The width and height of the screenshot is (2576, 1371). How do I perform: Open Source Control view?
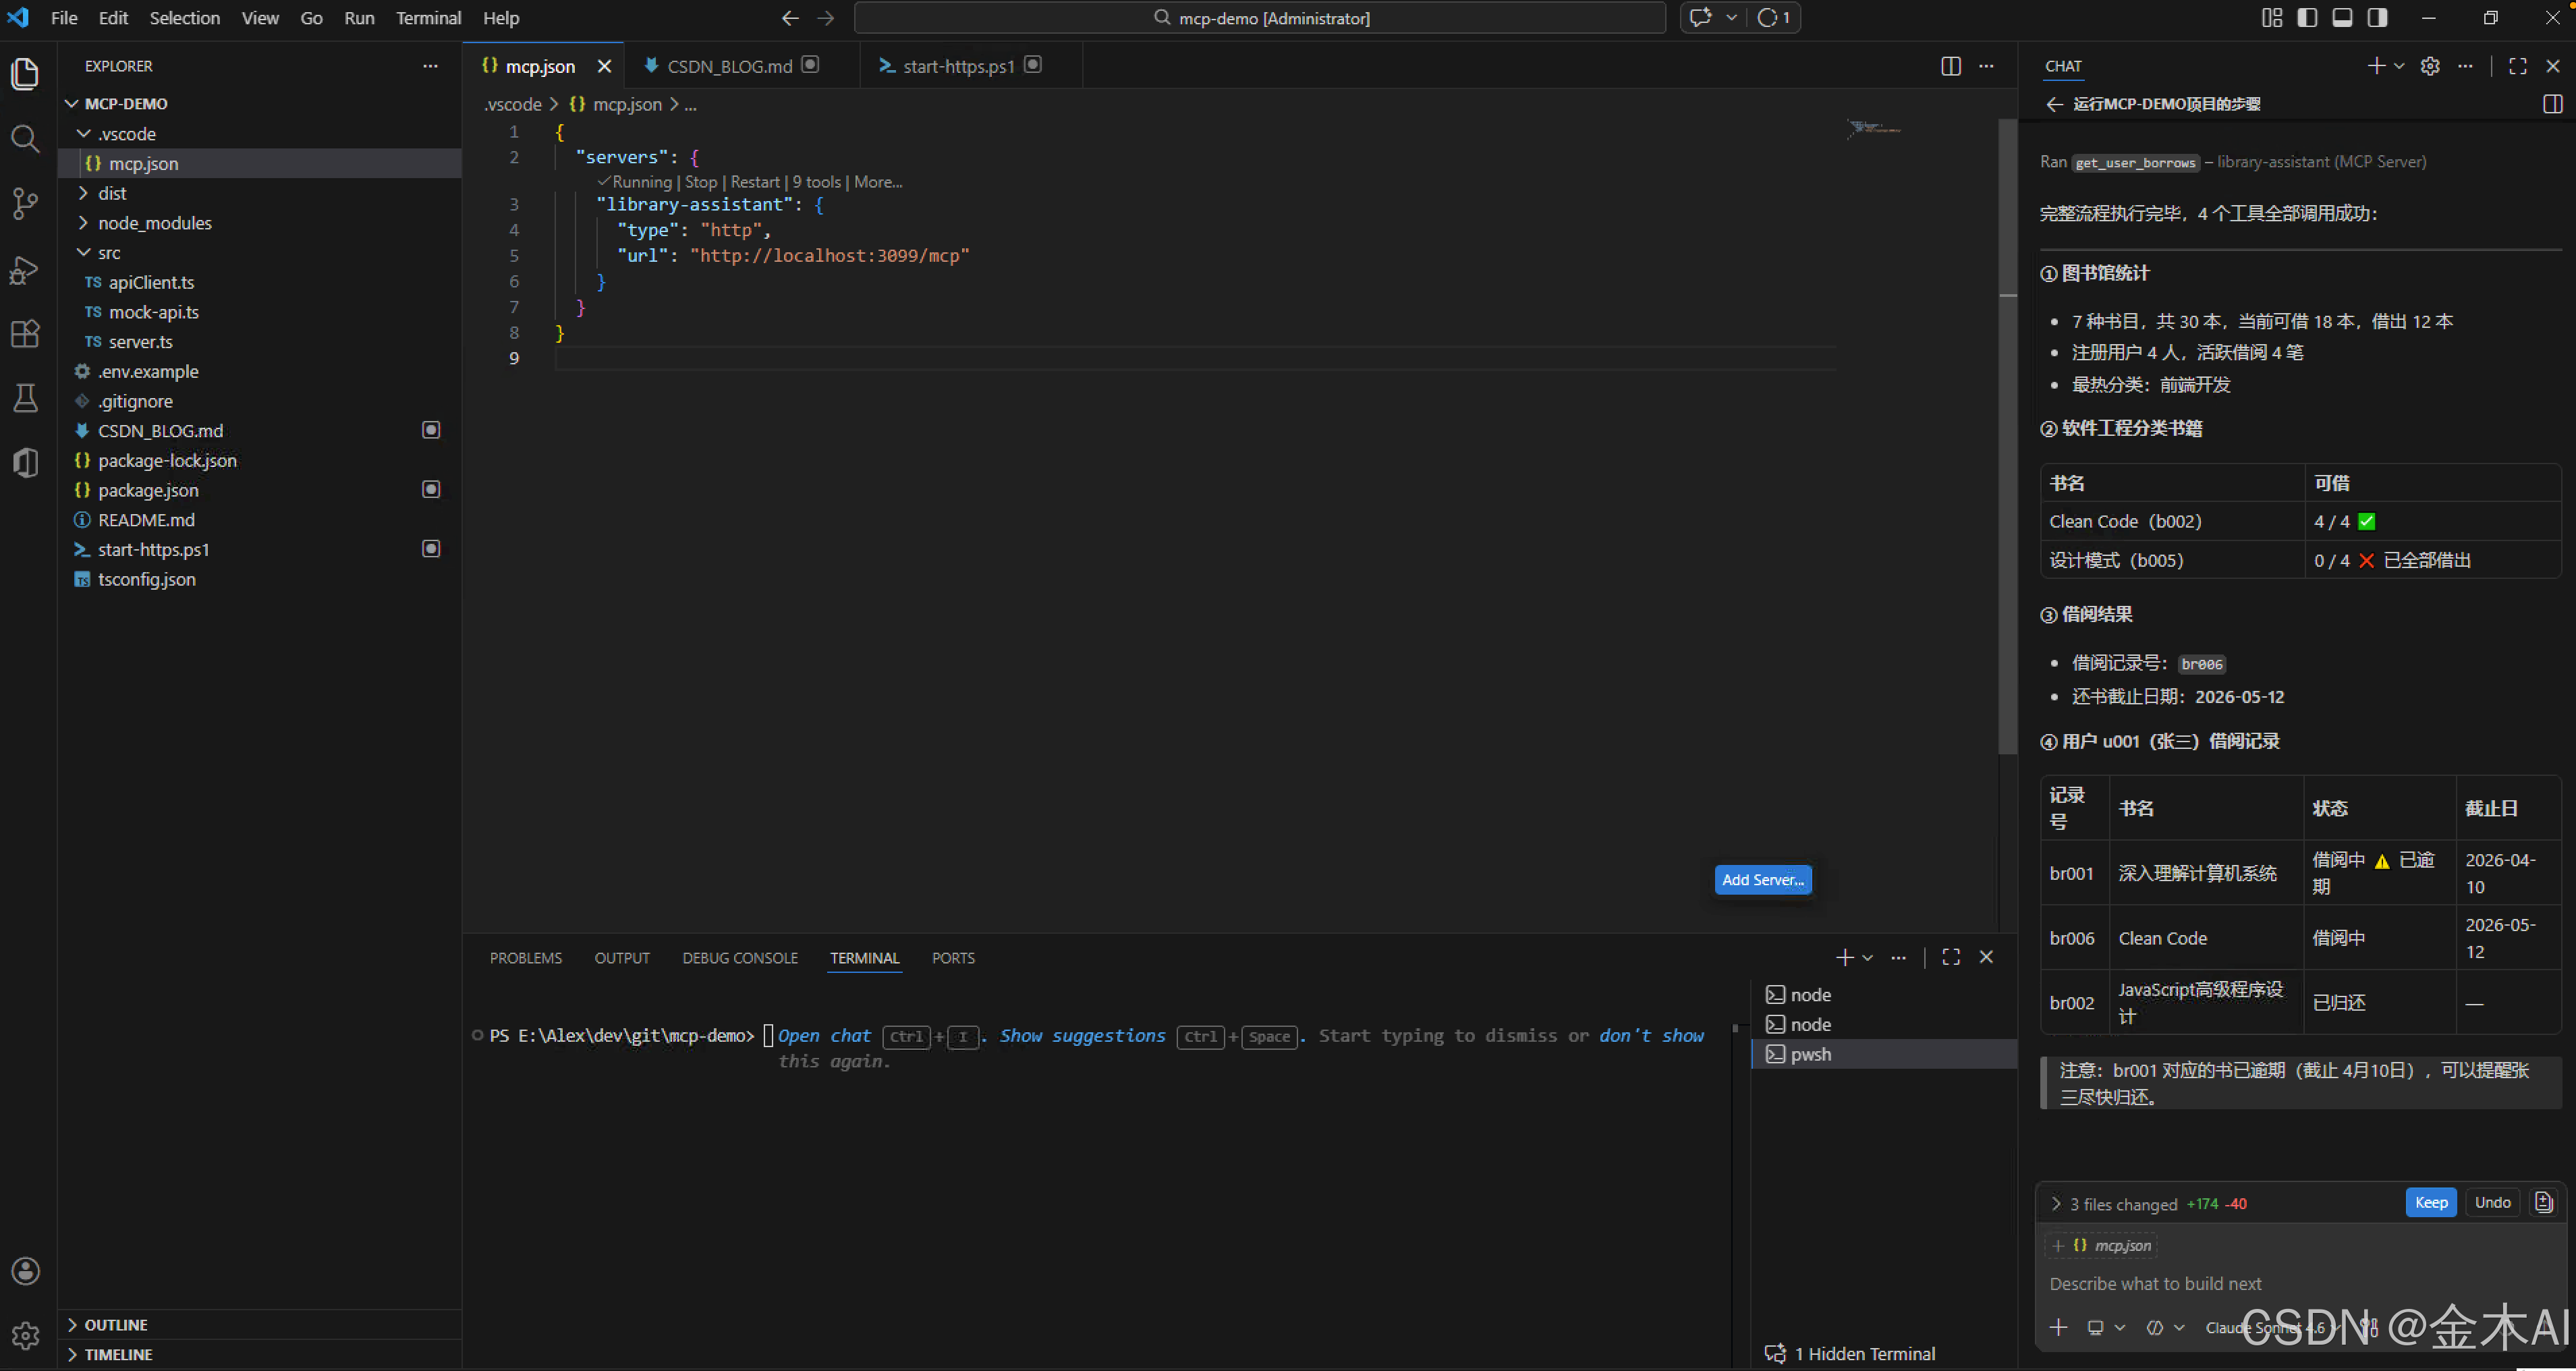click(x=25, y=204)
